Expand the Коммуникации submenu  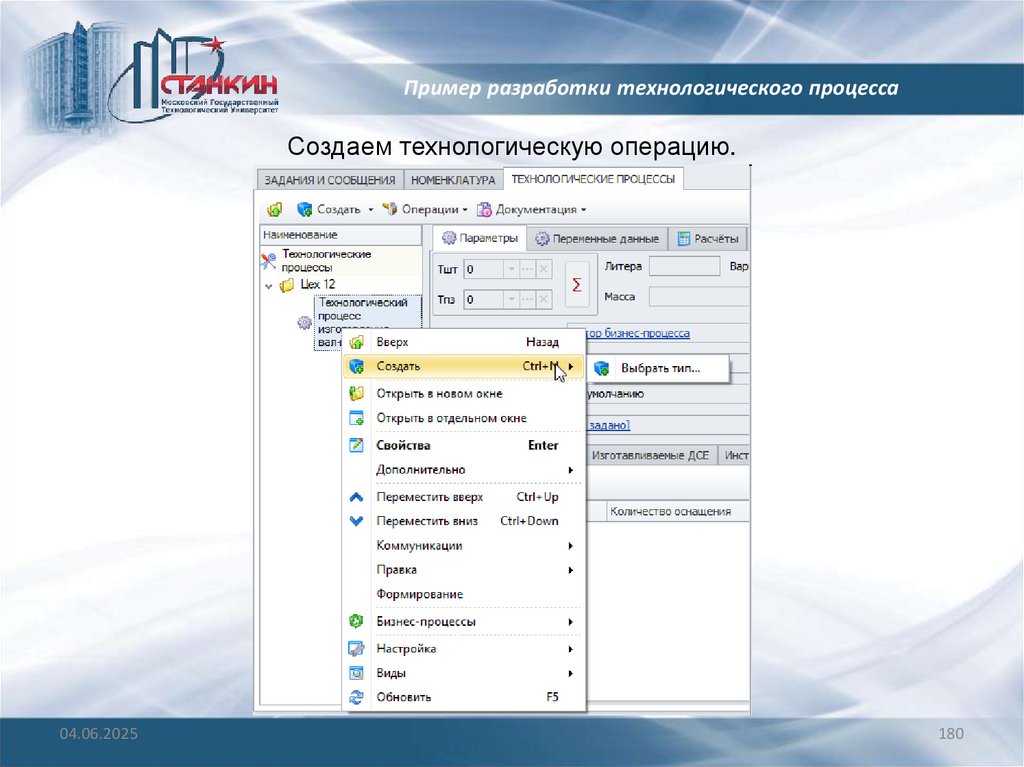pos(463,546)
